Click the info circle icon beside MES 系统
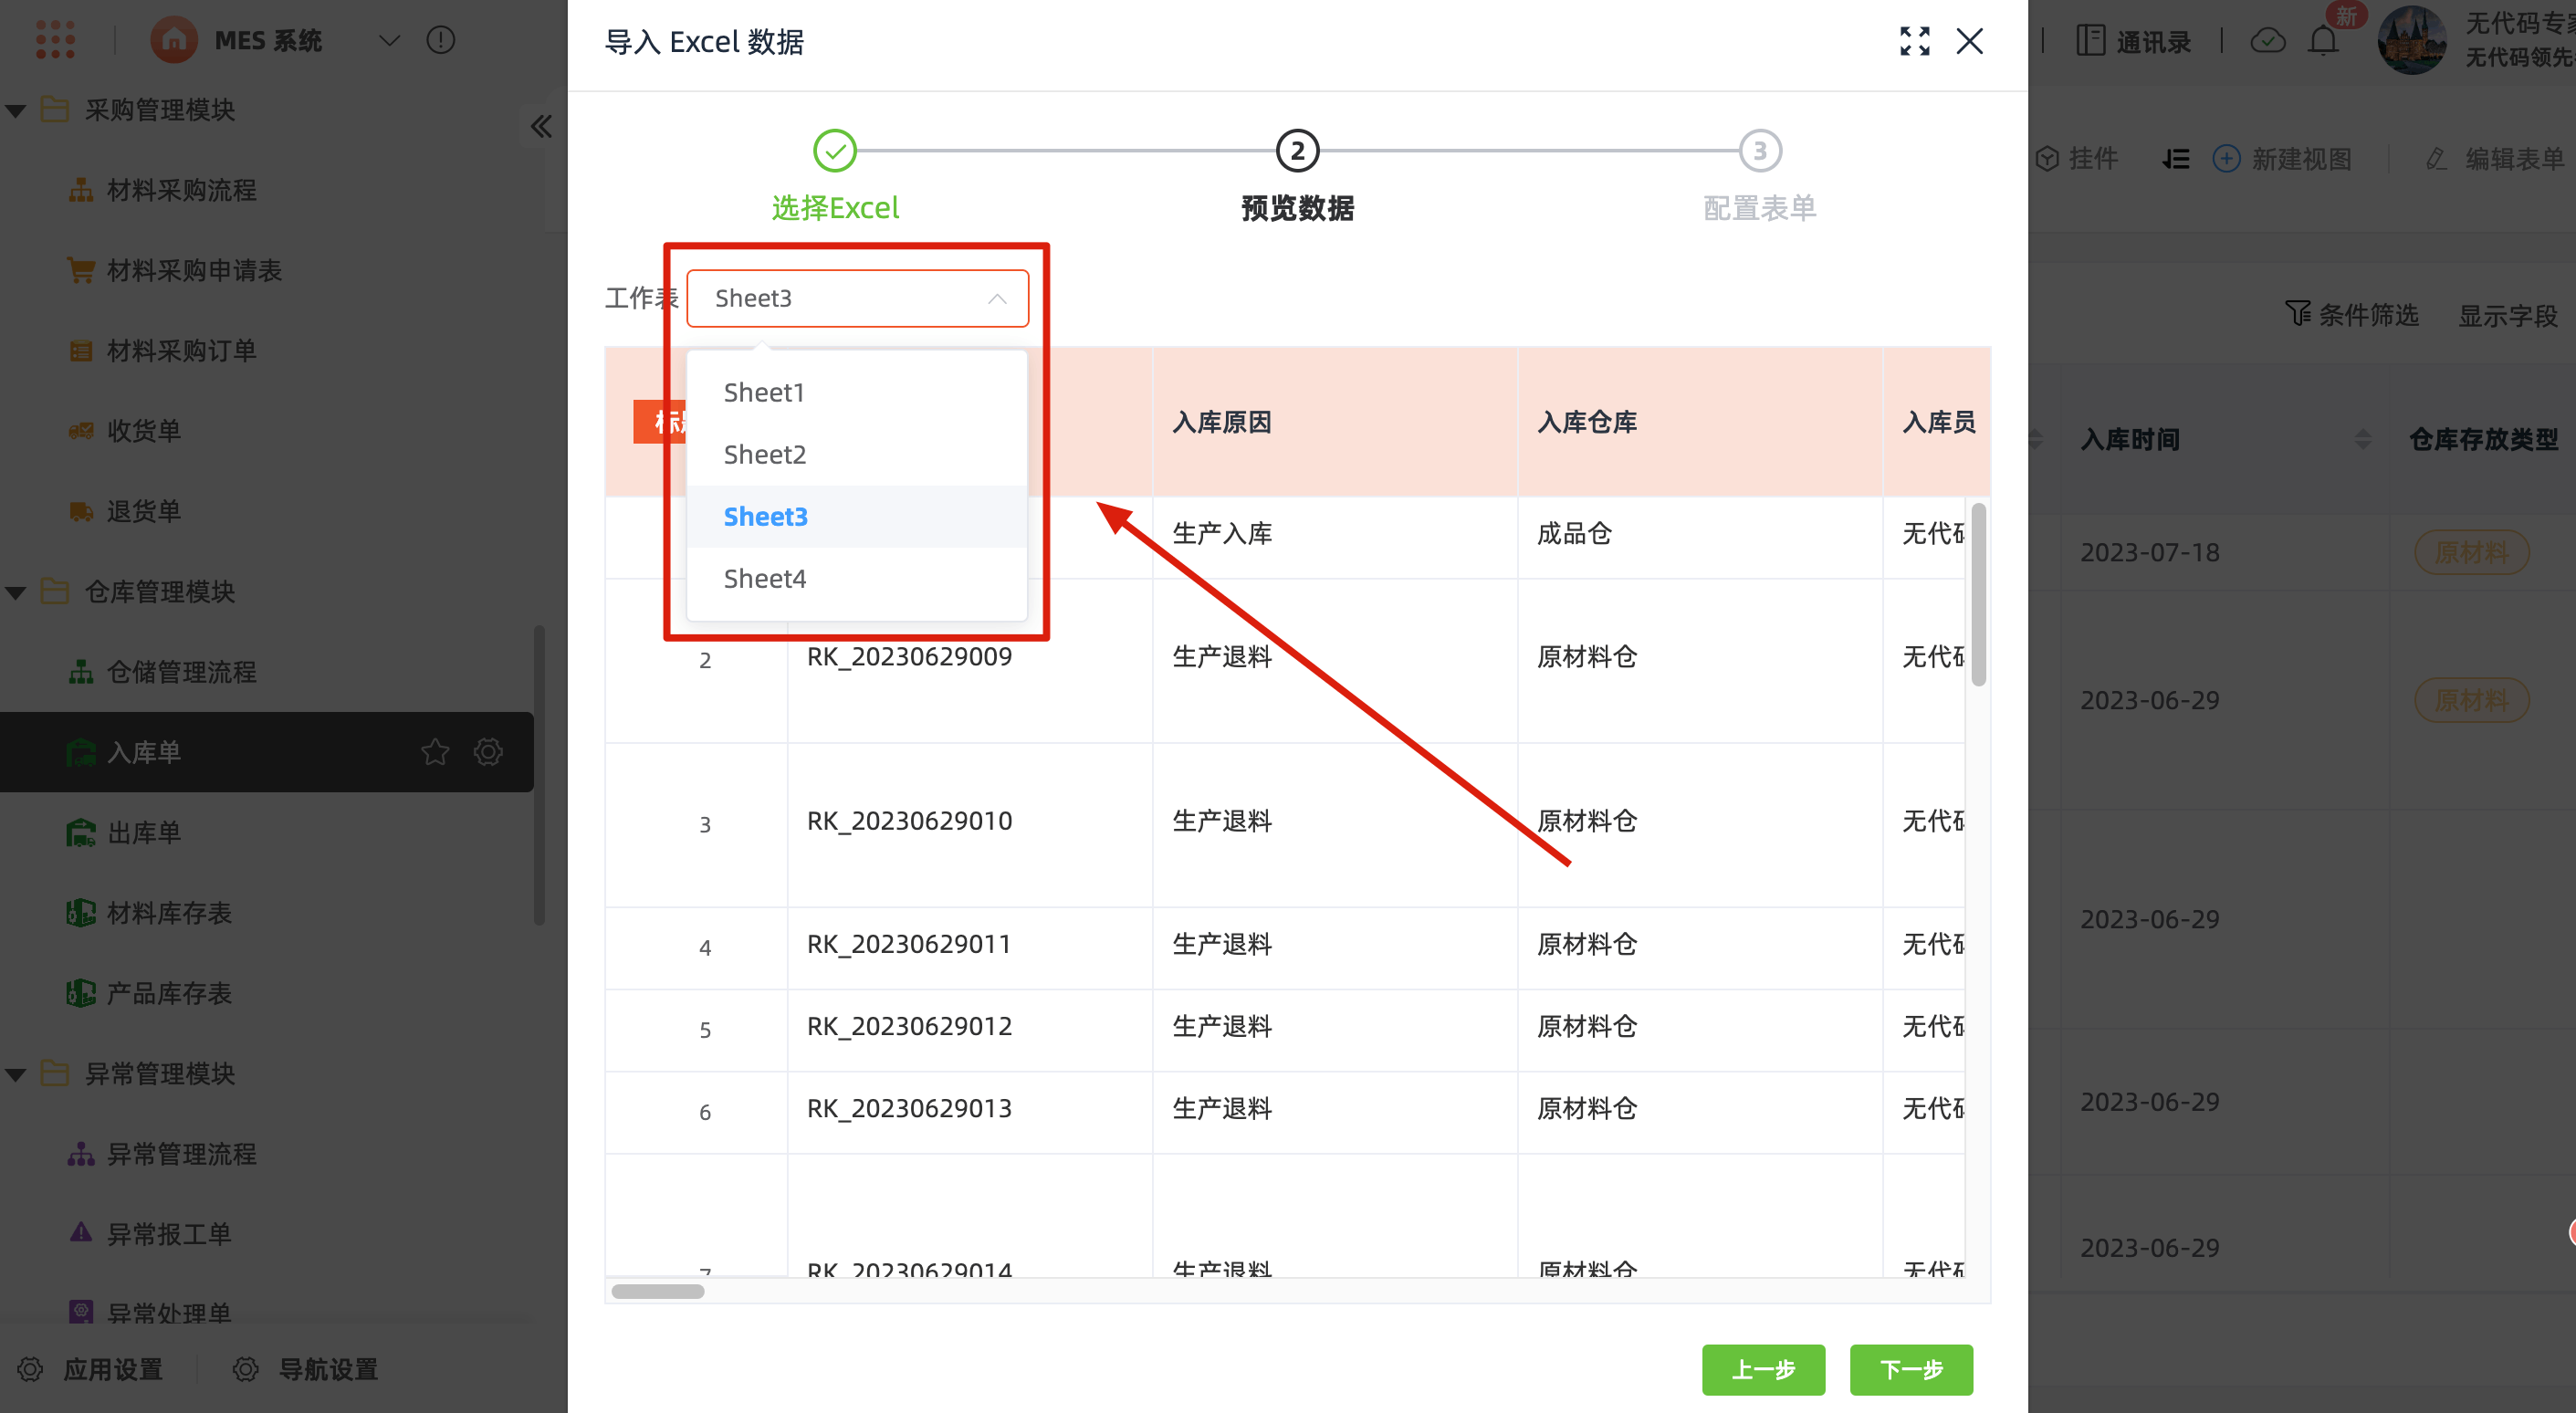 [440, 40]
